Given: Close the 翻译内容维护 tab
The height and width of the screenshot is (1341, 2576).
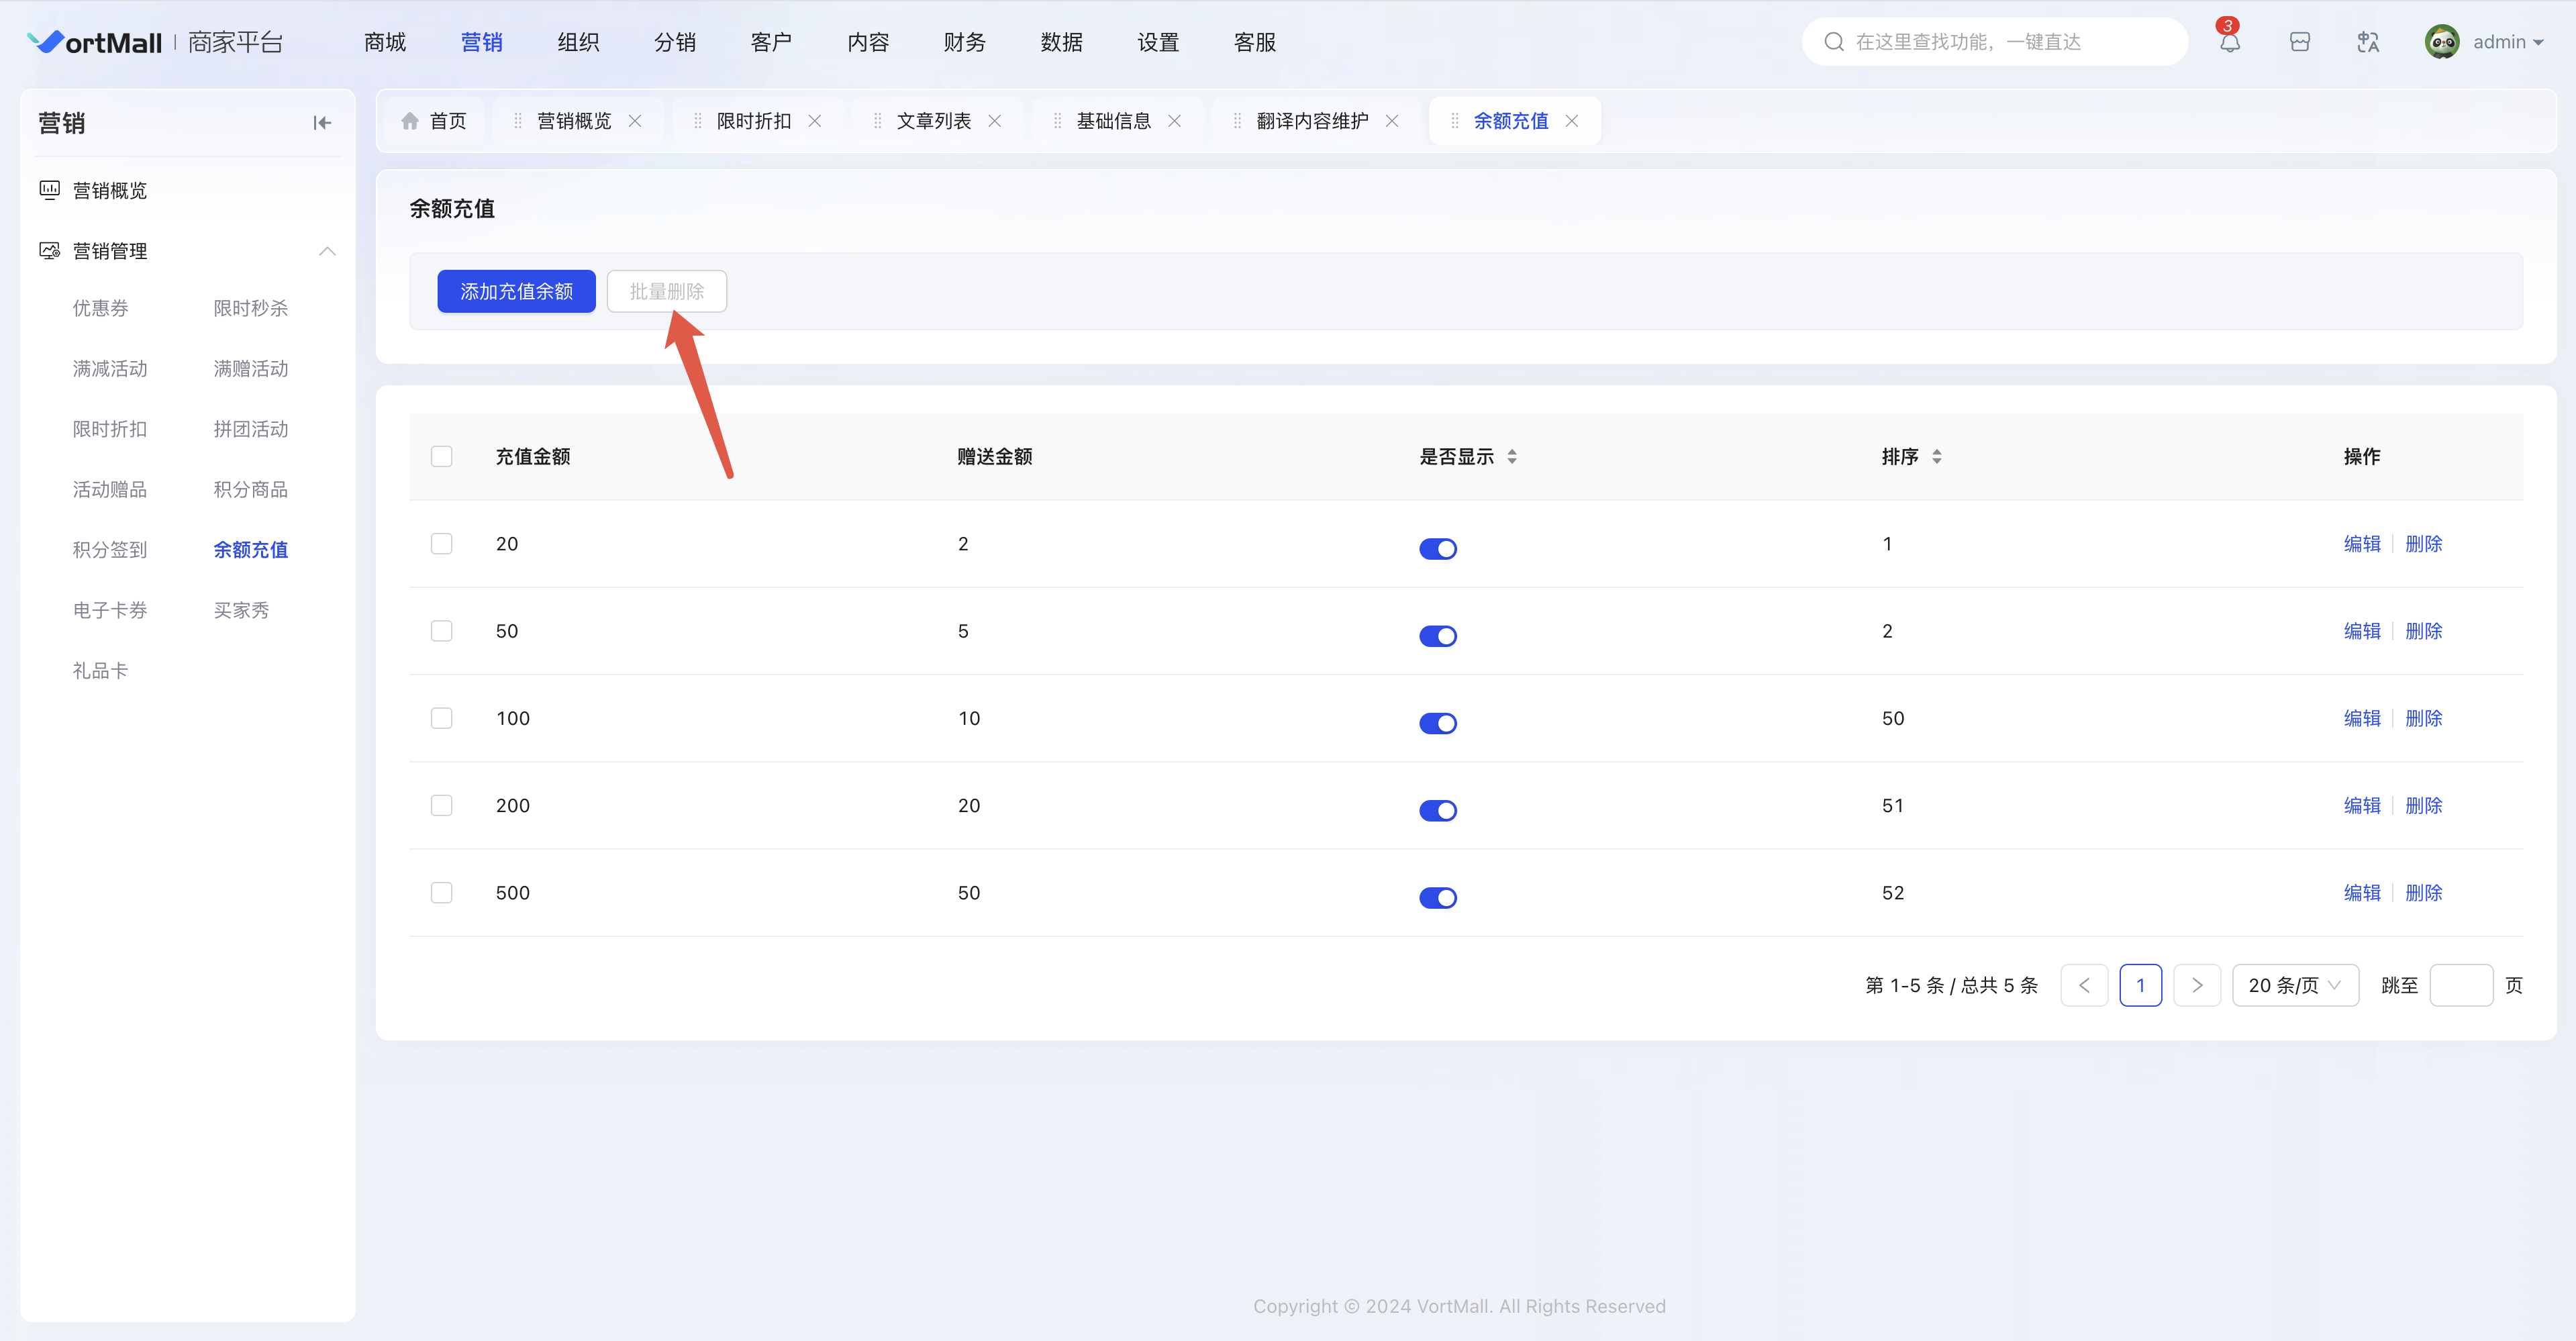Looking at the screenshot, I should 1392,121.
